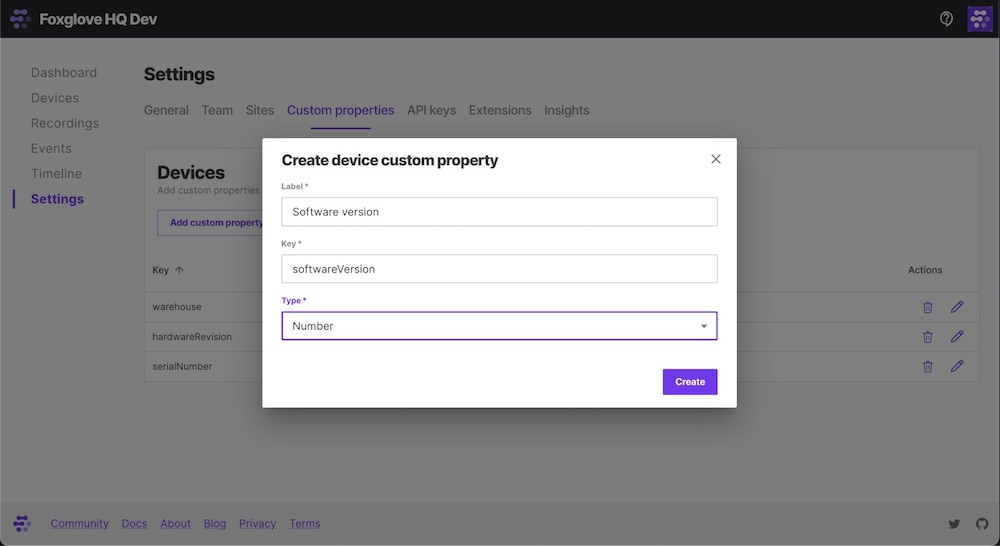
Task: Open the Type dropdown showing Number
Action: (x=499, y=326)
